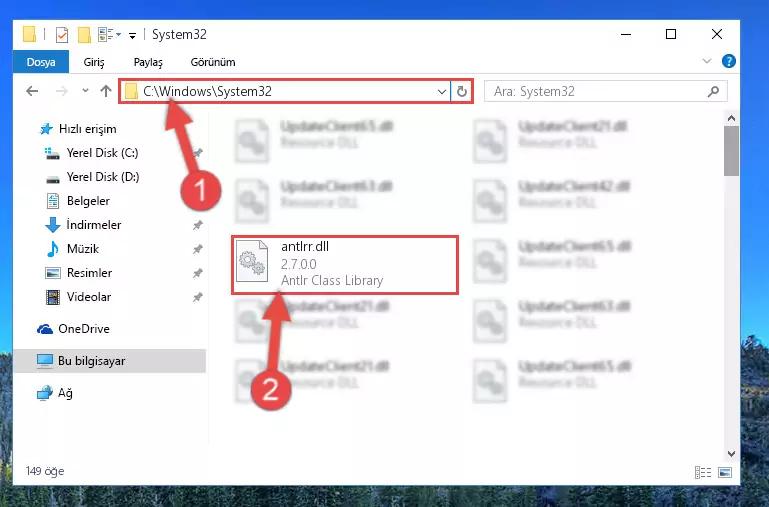Image resolution: width=769 pixels, height=507 pixels.
Task: Click the Properties checkmark icon in title bar
Action: point(62,35)
